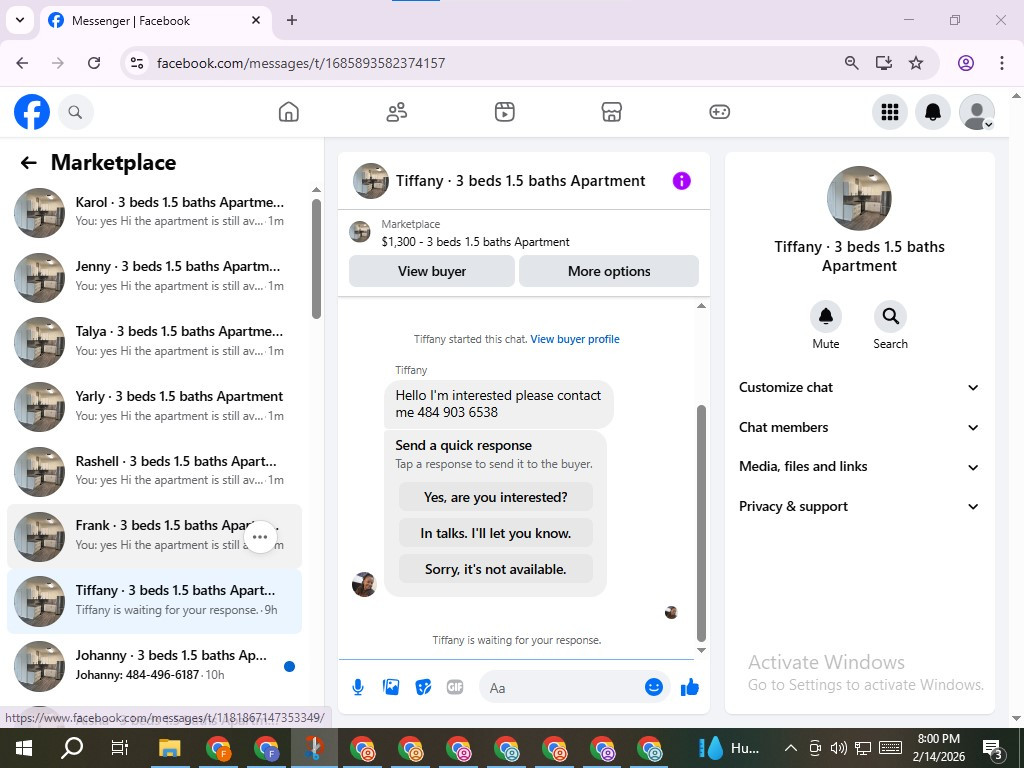
Task: Expand Customize chat section
Action: click(859, 388)
